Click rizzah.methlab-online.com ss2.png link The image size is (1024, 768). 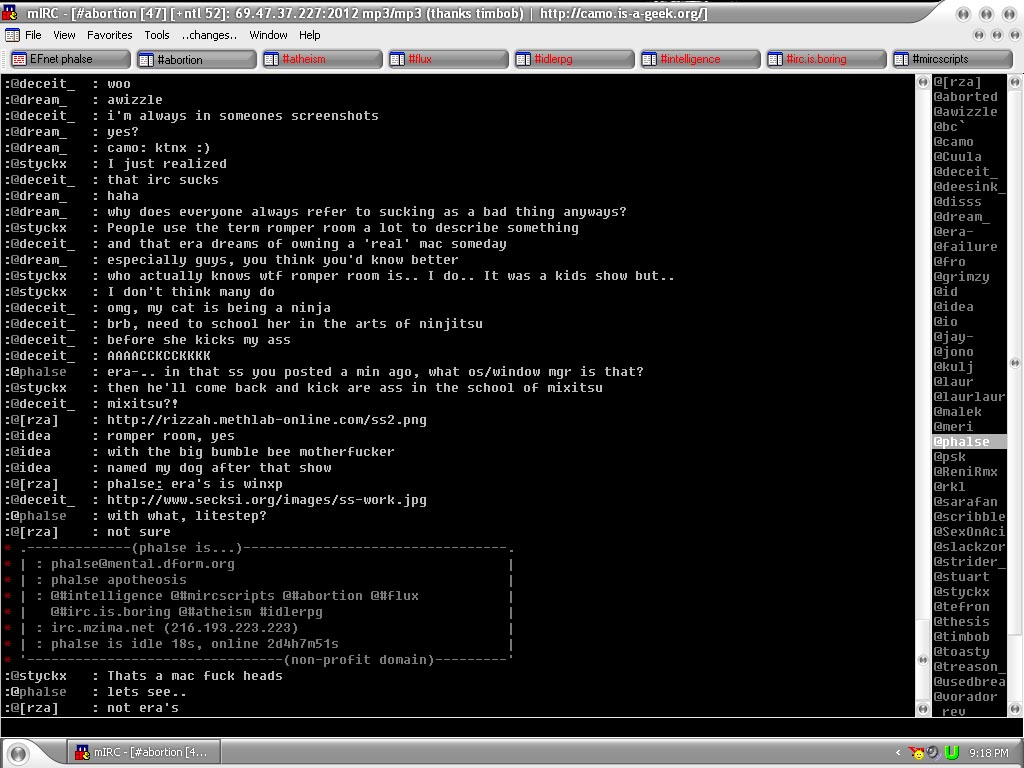coord(266,420)
